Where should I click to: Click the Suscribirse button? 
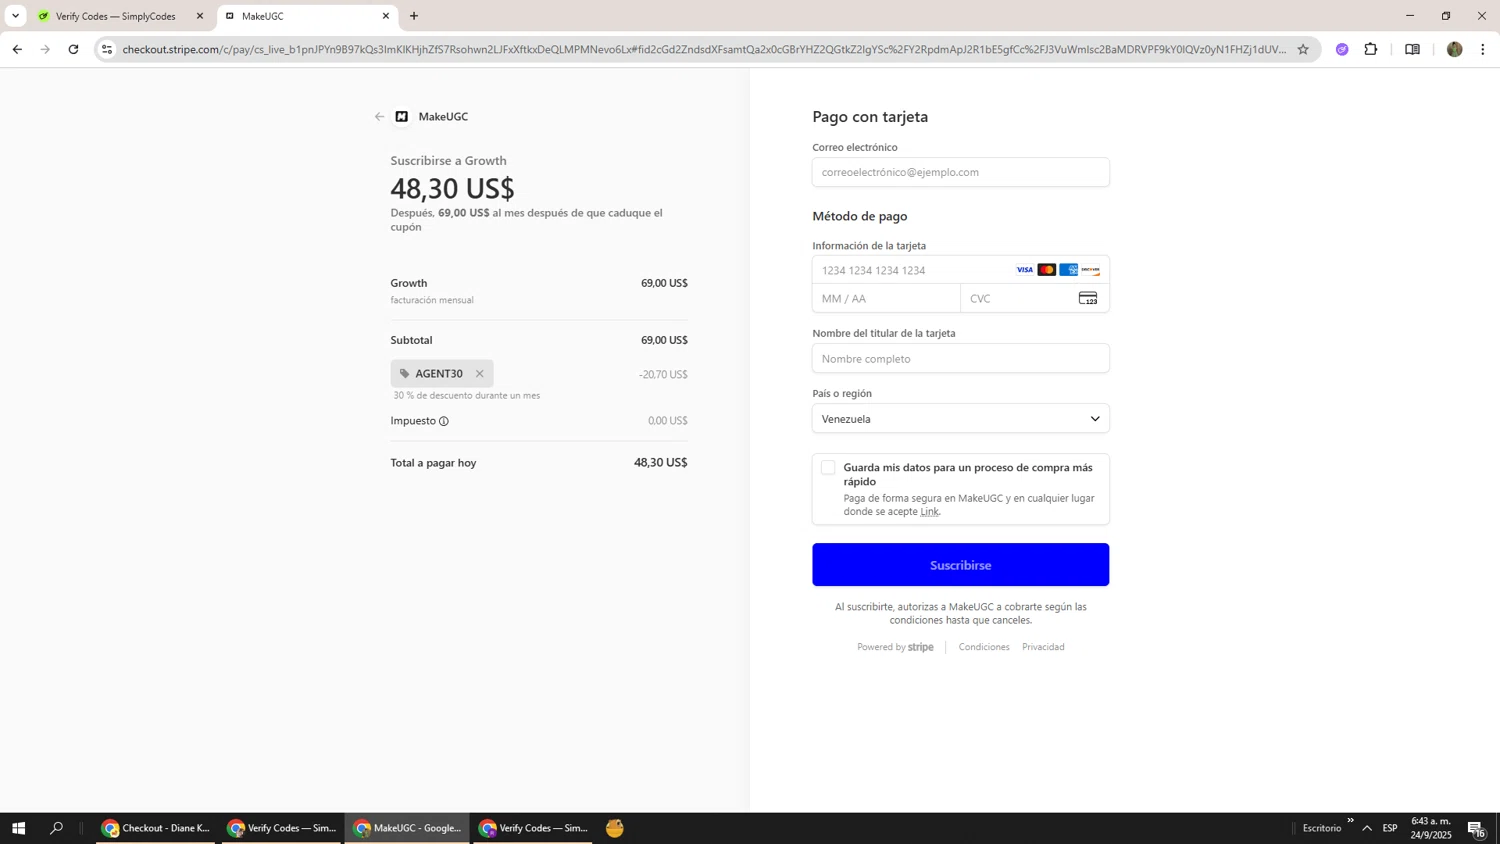point(960,565)
